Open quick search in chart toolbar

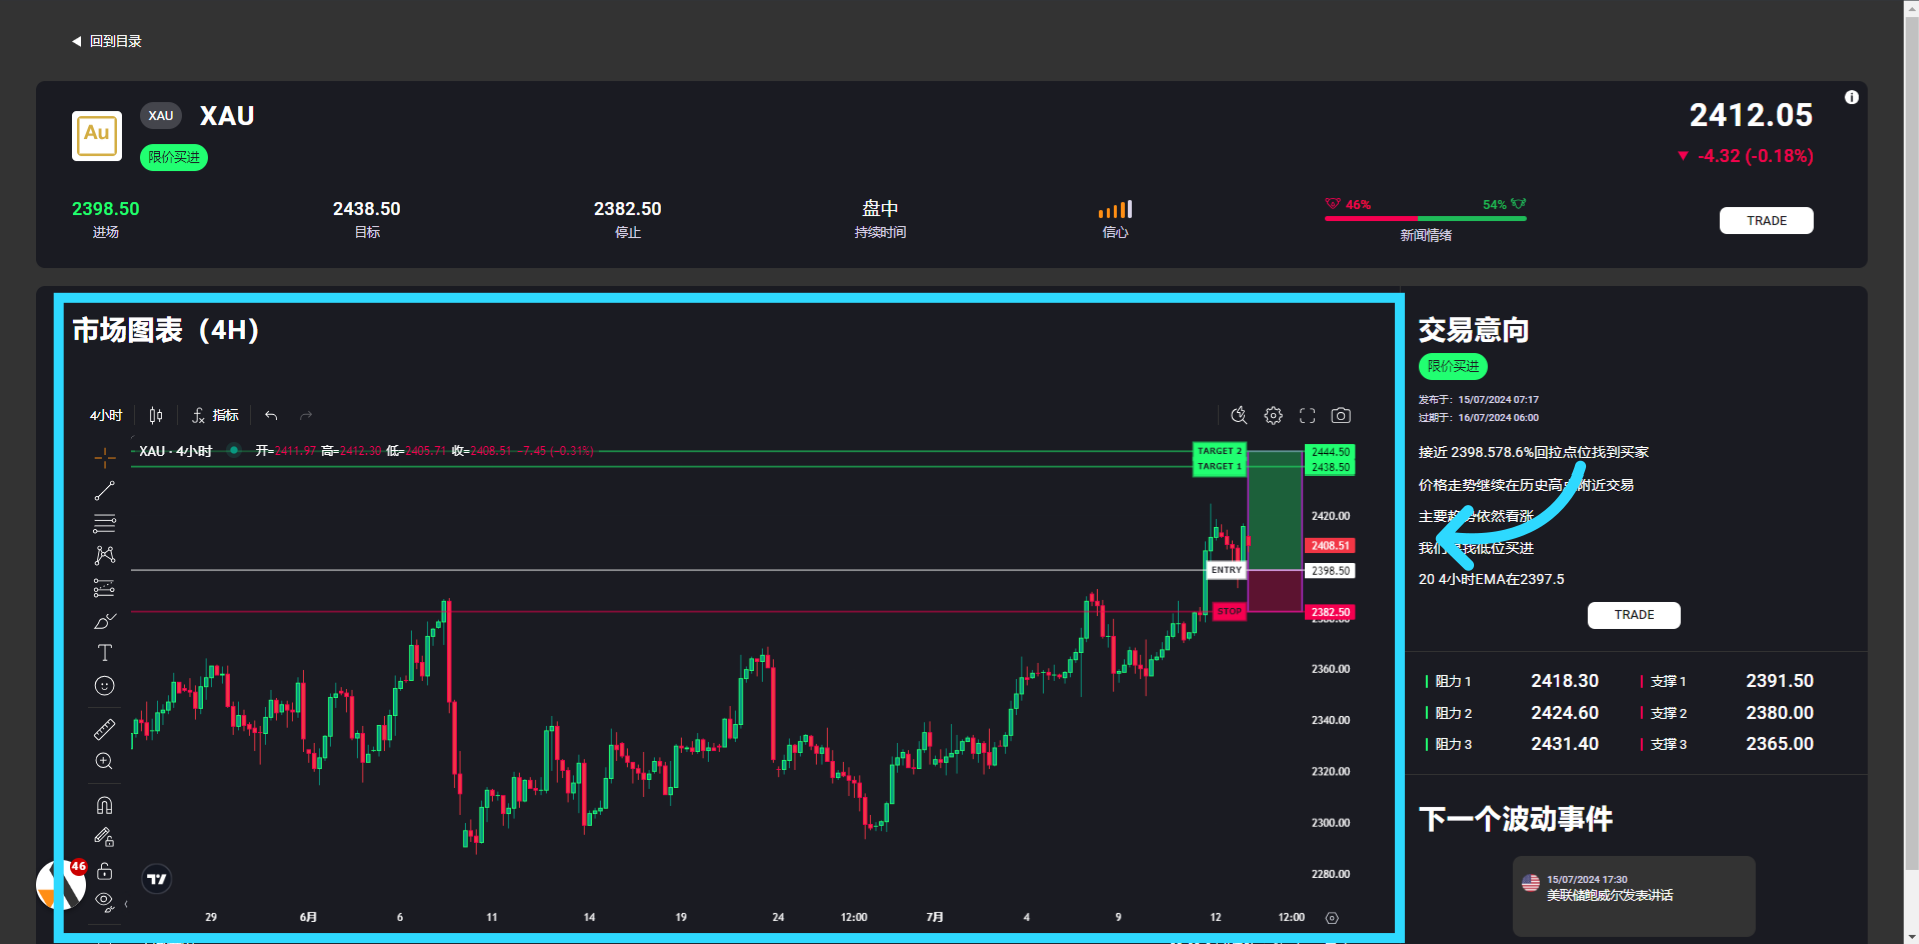pos(1239,415)
